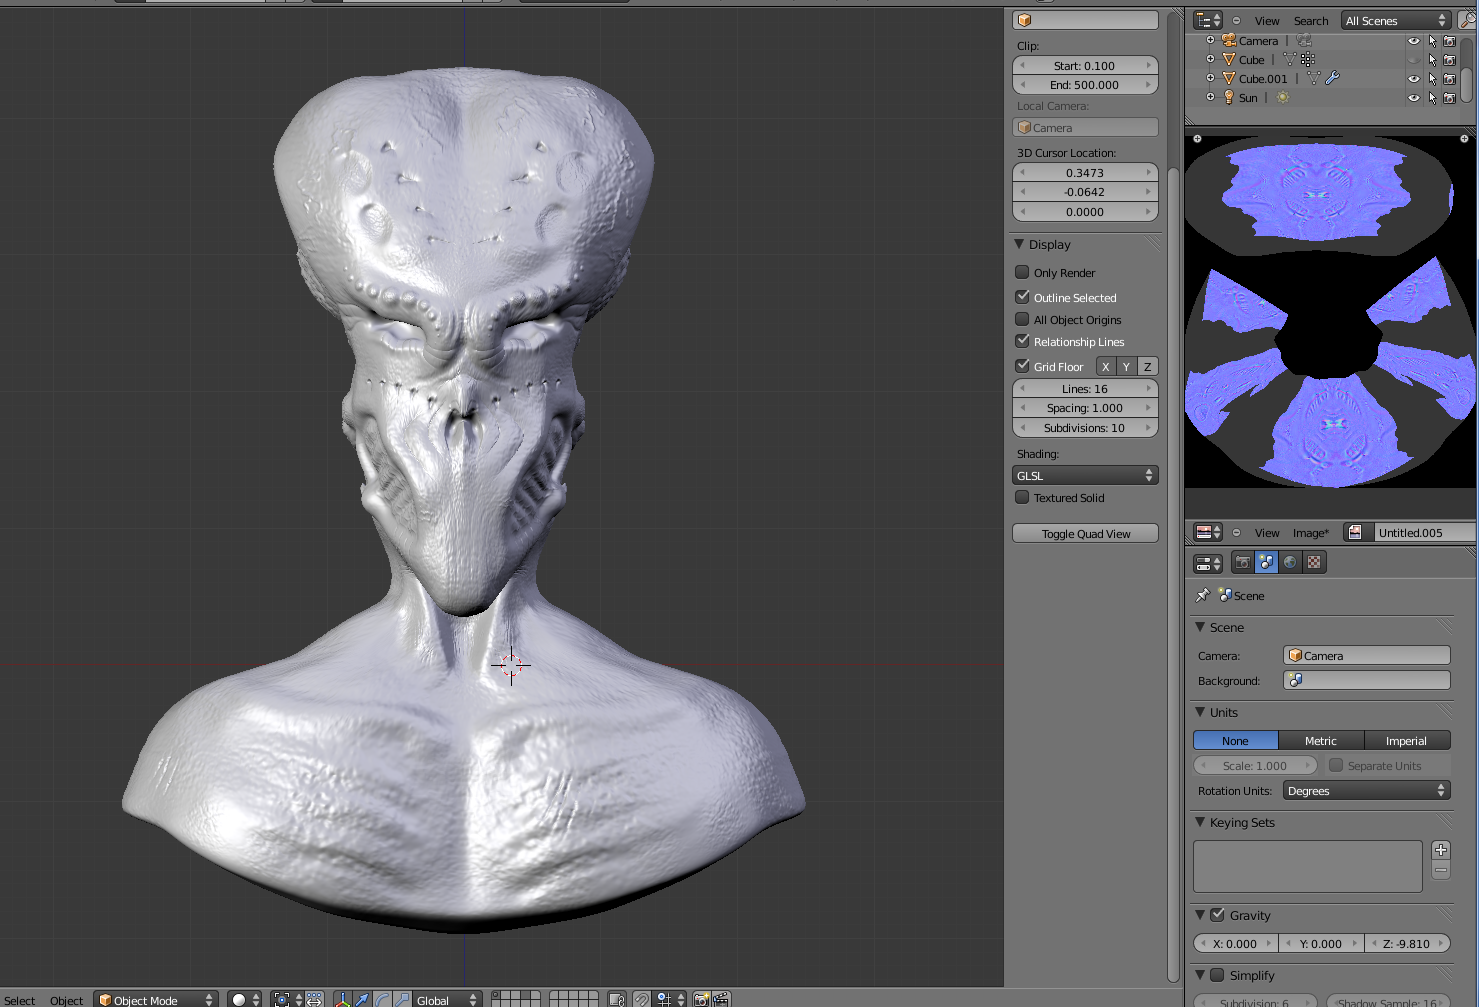The width and height of the screenshot is (1479, 1007).
Task: Toggle renderability camera icon for Cube
Action: [1449, 60]
